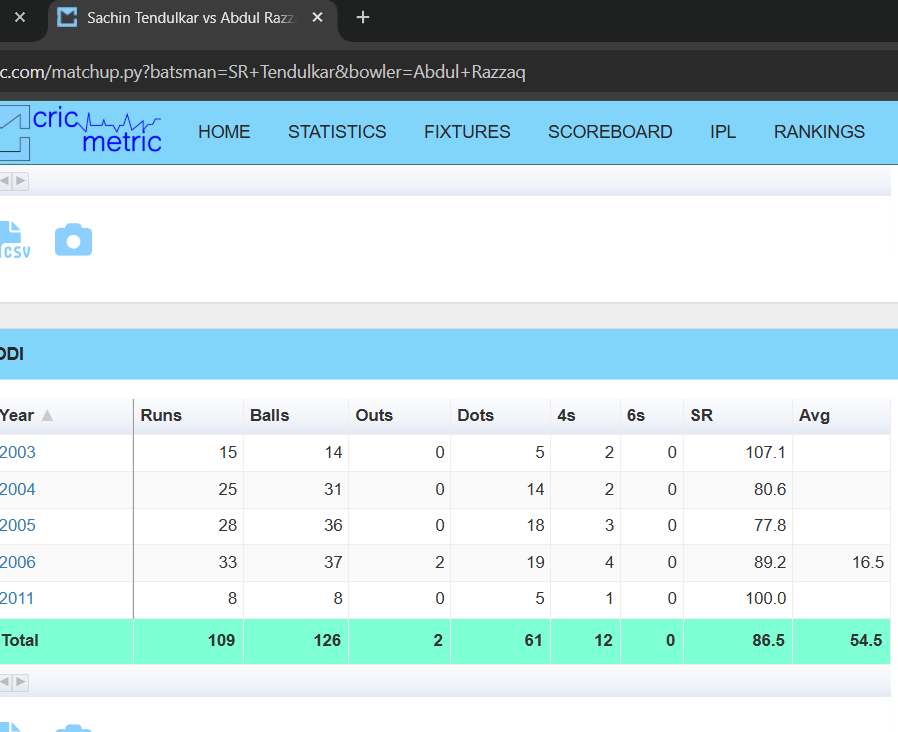Image resolution: width=898 pixels, height=732 pixels.
Task: Open IPL menu
Action: pos(723,132)
